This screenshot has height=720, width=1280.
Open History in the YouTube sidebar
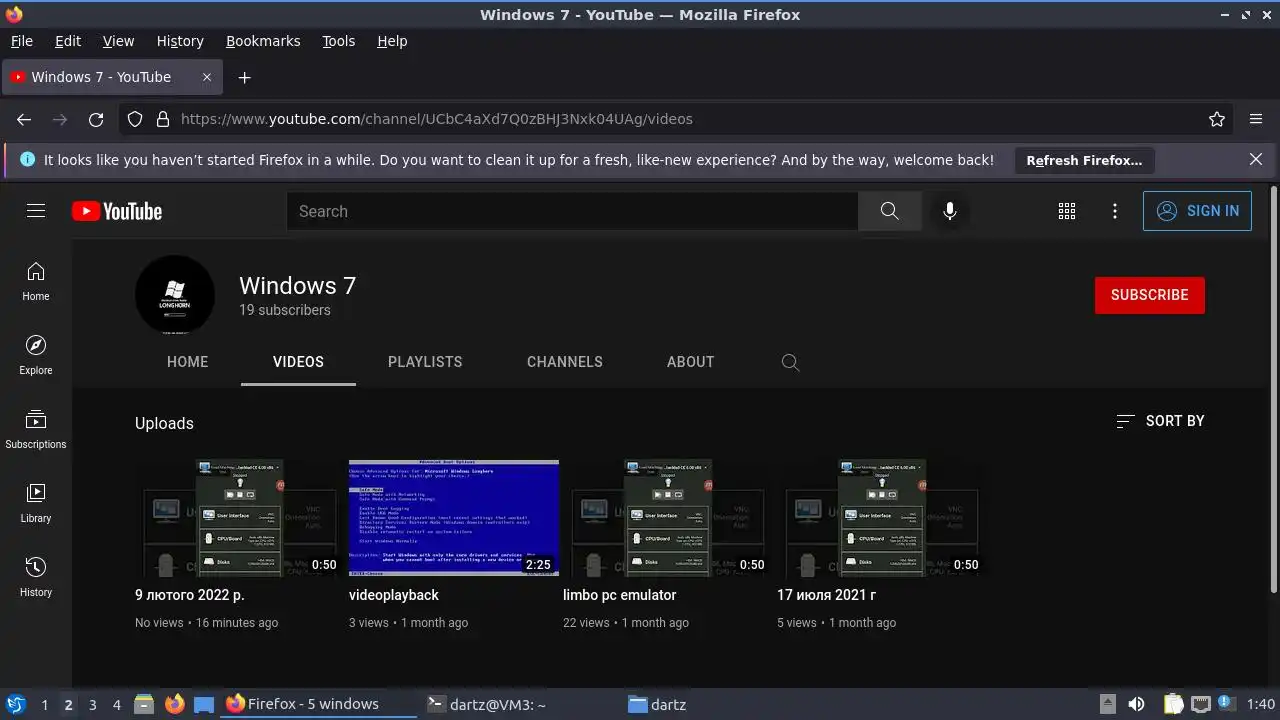pos(36,577)
